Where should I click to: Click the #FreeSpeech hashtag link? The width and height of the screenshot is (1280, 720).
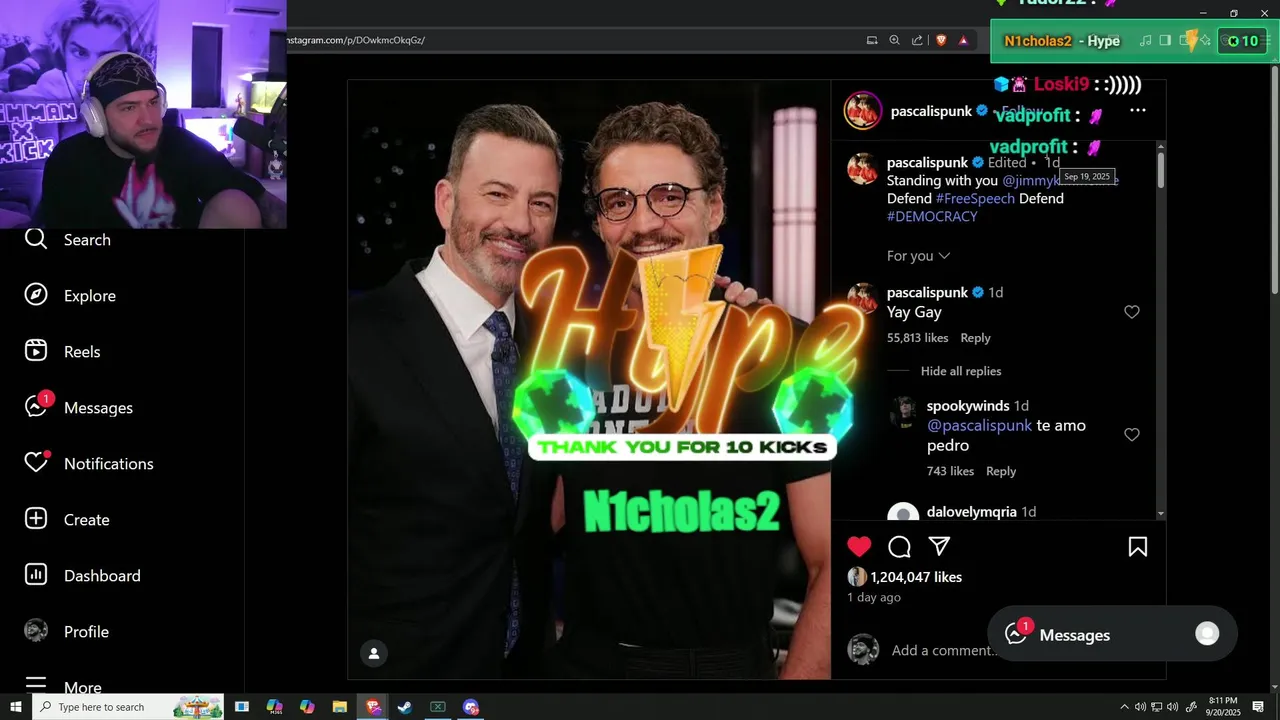pos(975,198)
